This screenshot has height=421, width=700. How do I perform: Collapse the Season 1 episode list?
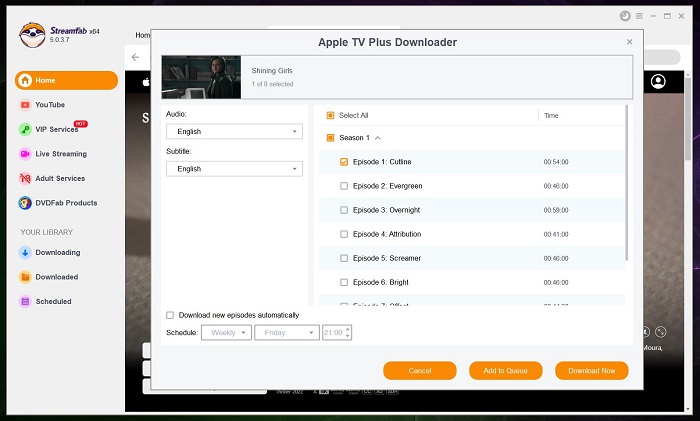[x=378, y=138]
